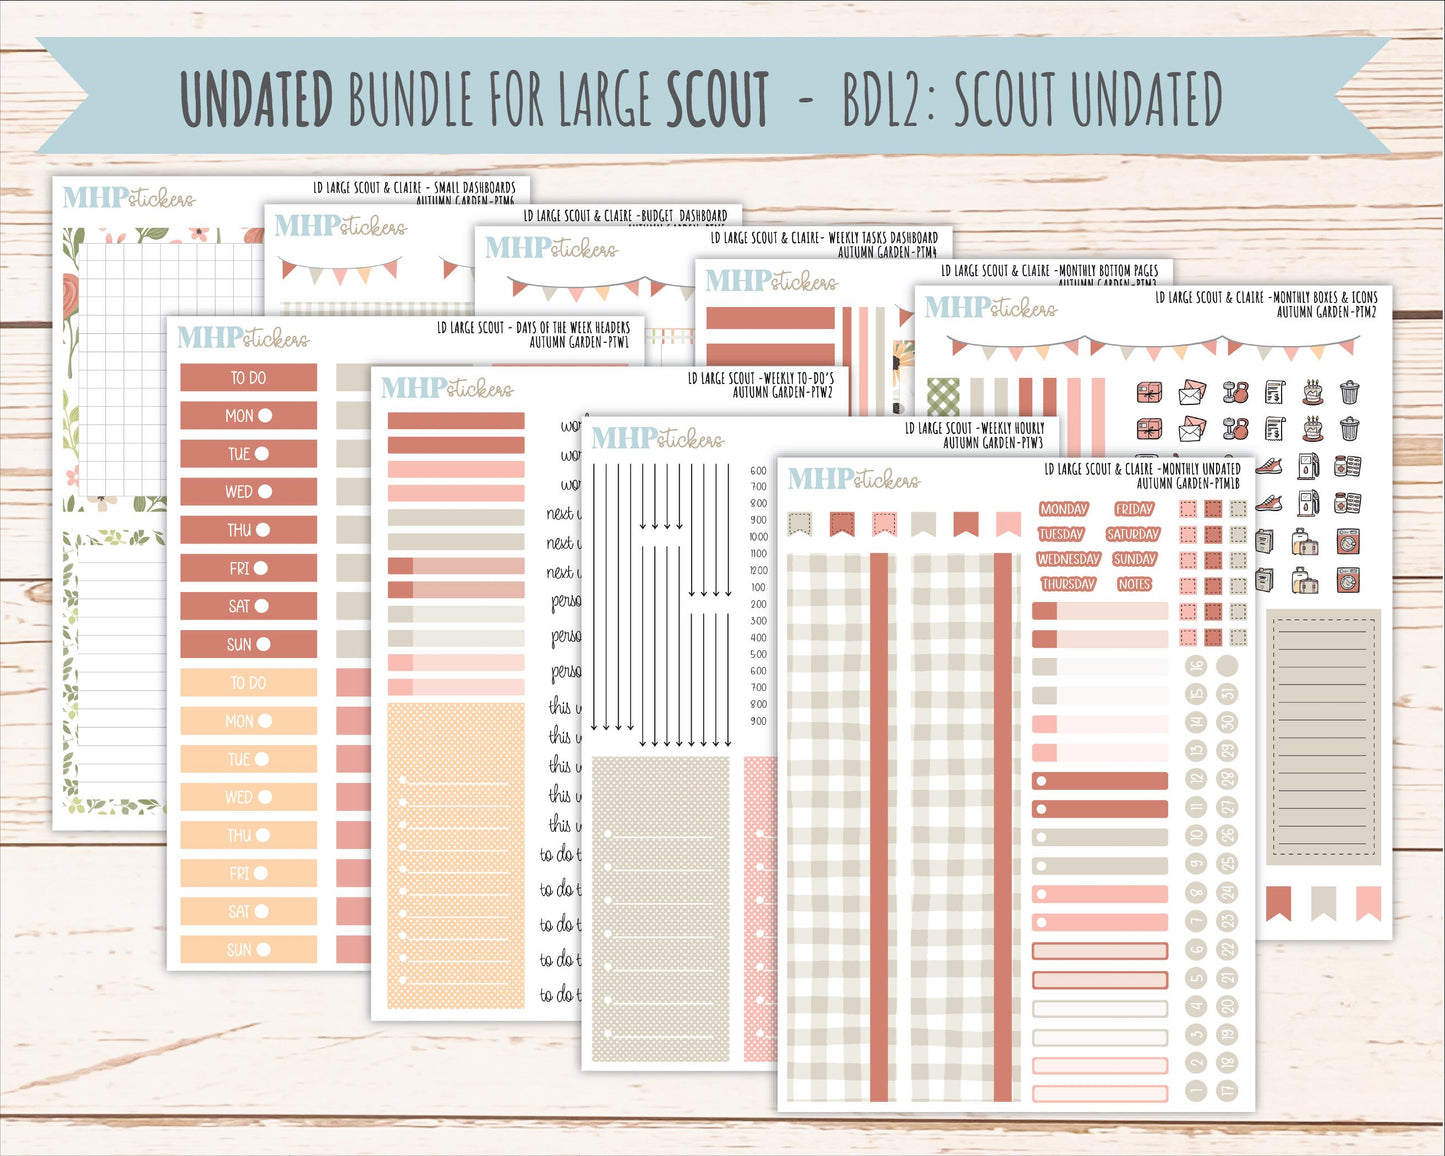This screenshot has height=1156, width=1445.
Task: Select the receipt icon in second icon row
Action: click(x=1274, y=430)
